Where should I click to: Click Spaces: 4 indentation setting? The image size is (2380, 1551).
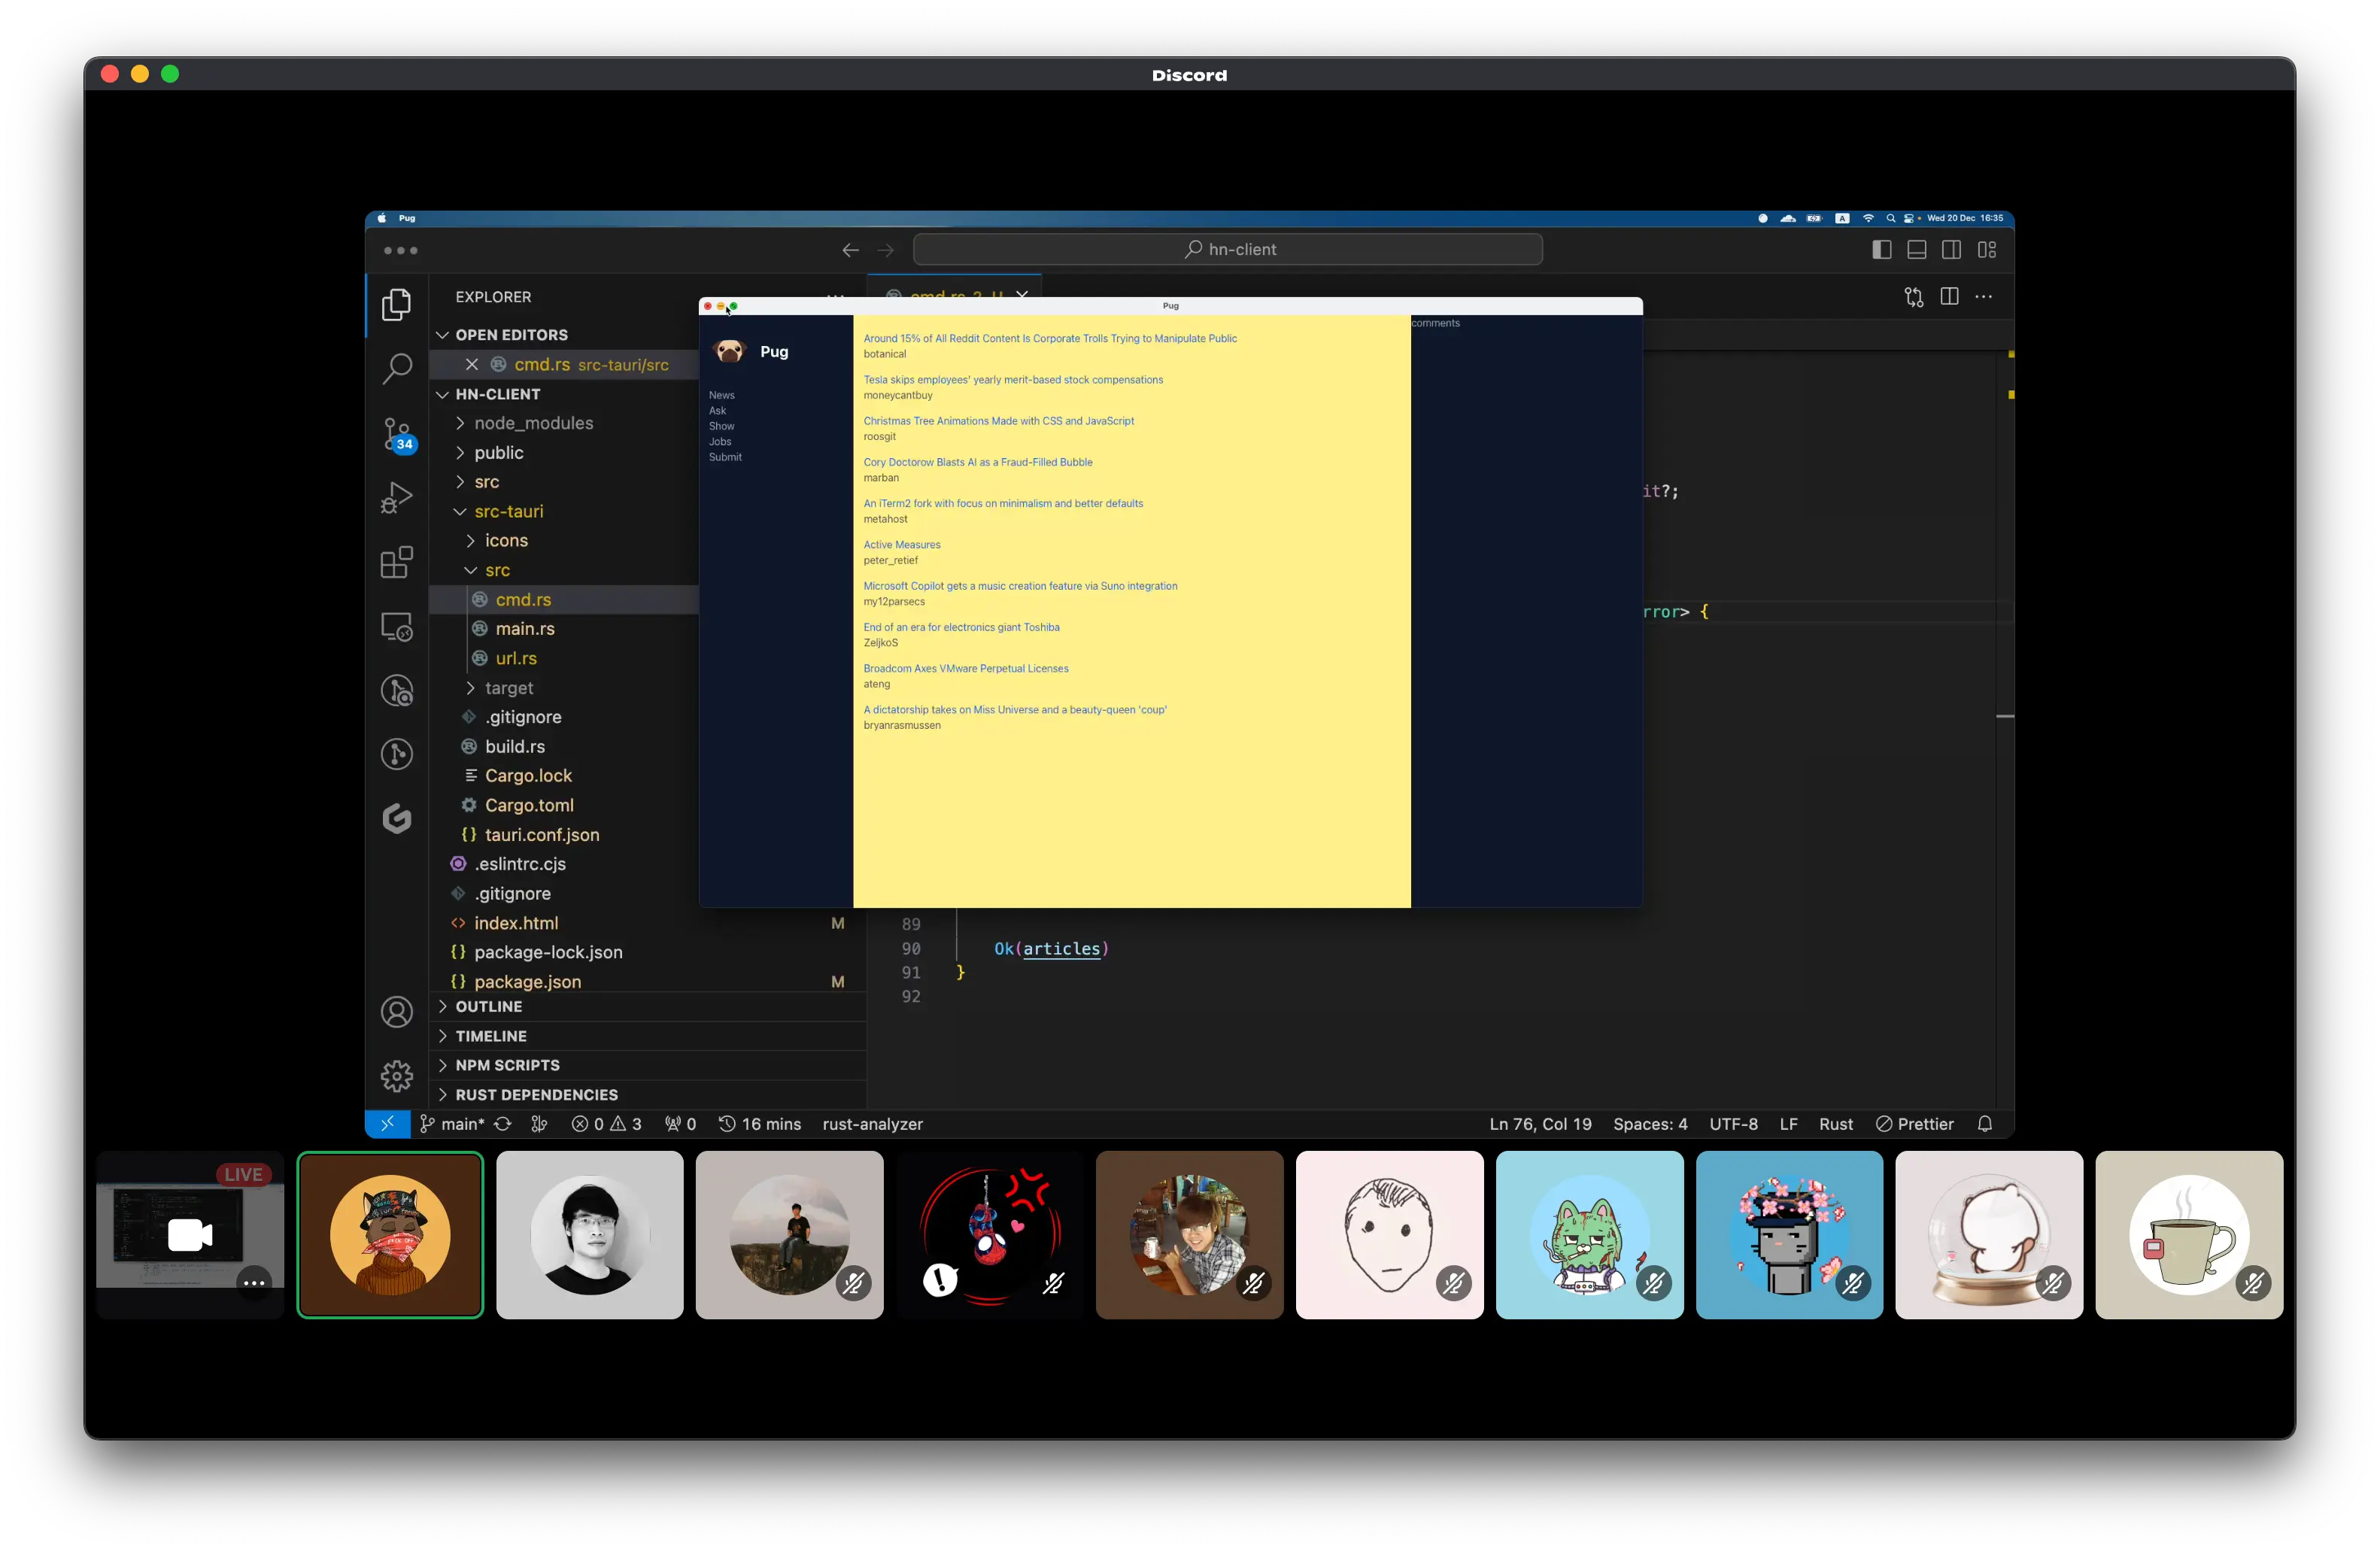pyautogui.click(x=1650, y=1124)
